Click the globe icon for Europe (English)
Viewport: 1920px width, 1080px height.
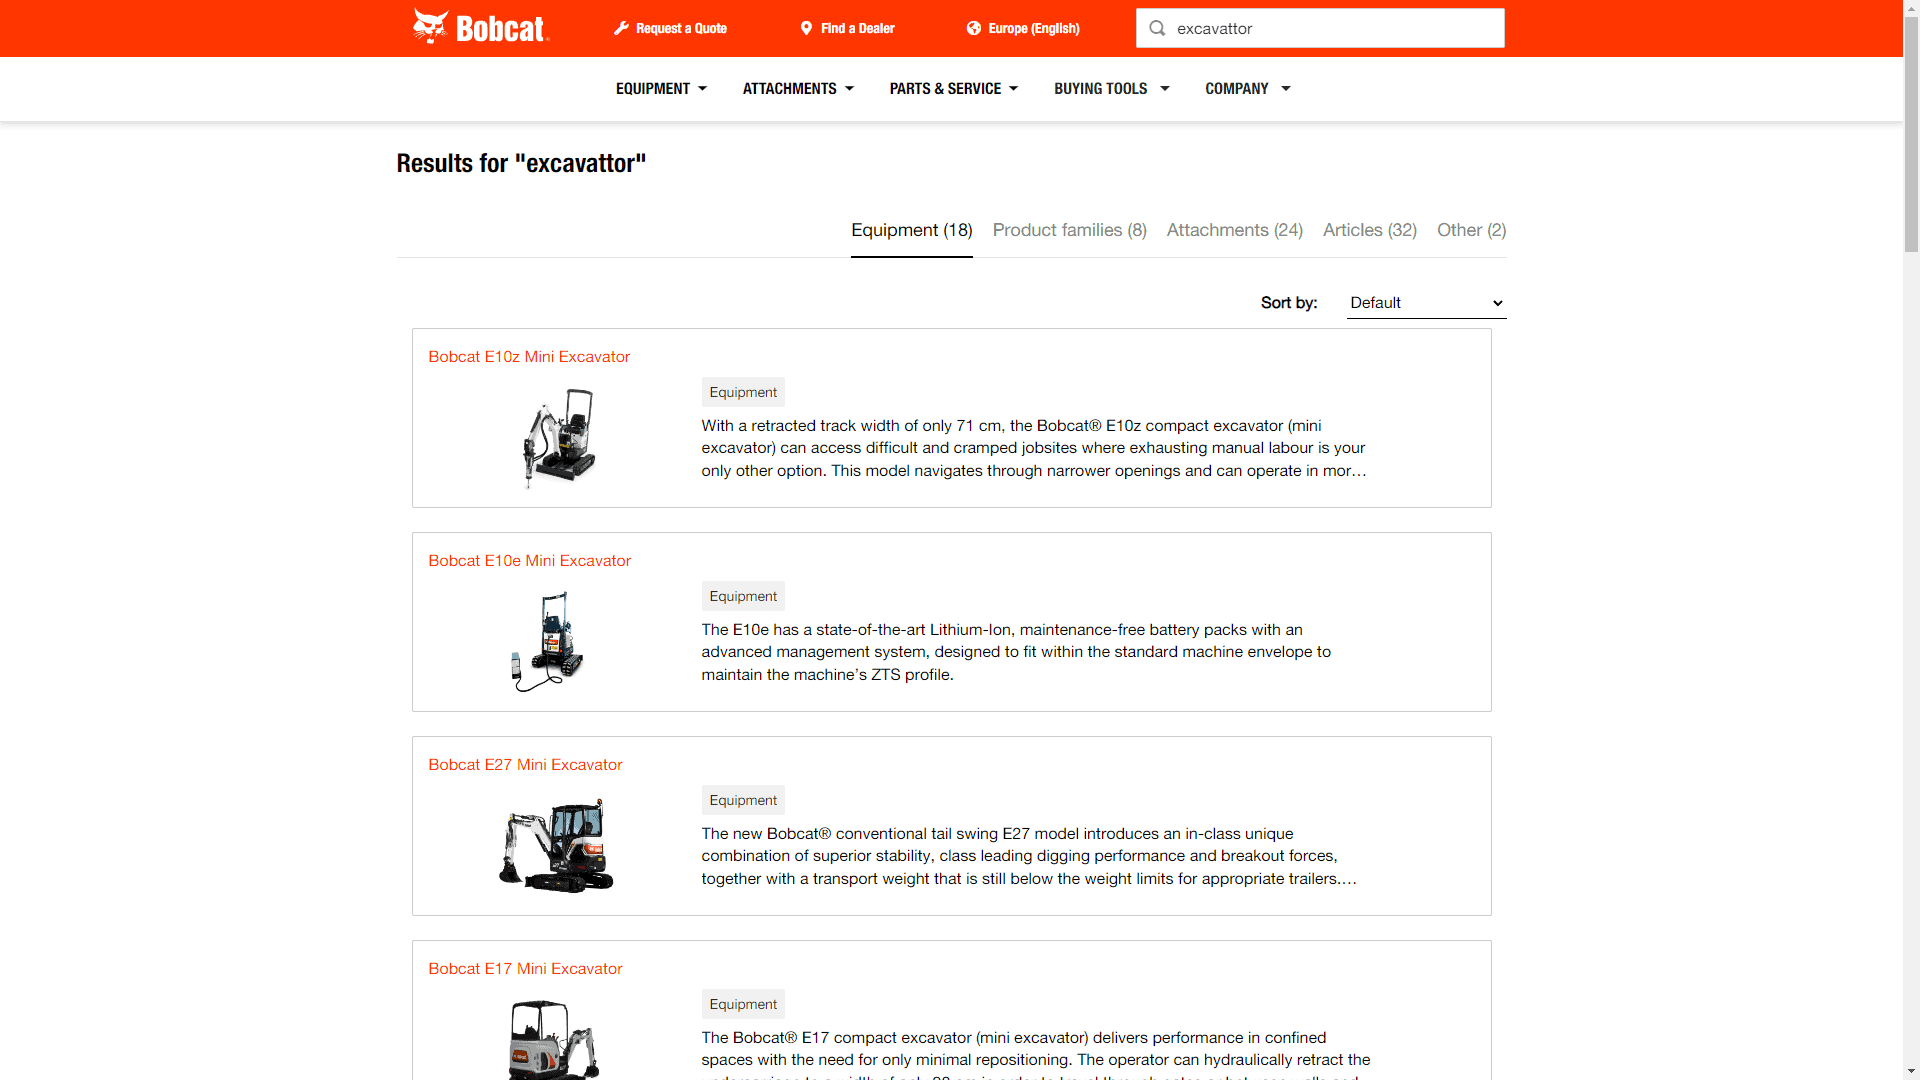click(x=973, y=28)
